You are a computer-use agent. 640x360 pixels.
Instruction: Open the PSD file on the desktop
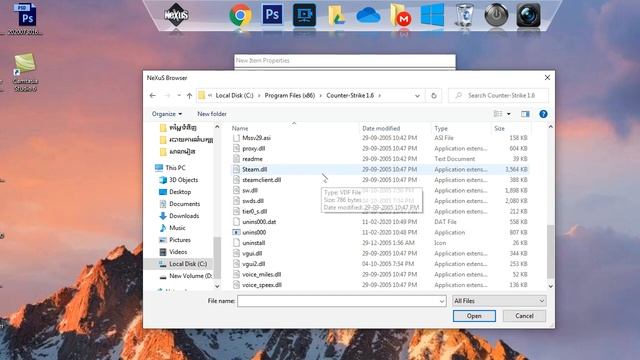click(x=25, y=19)
